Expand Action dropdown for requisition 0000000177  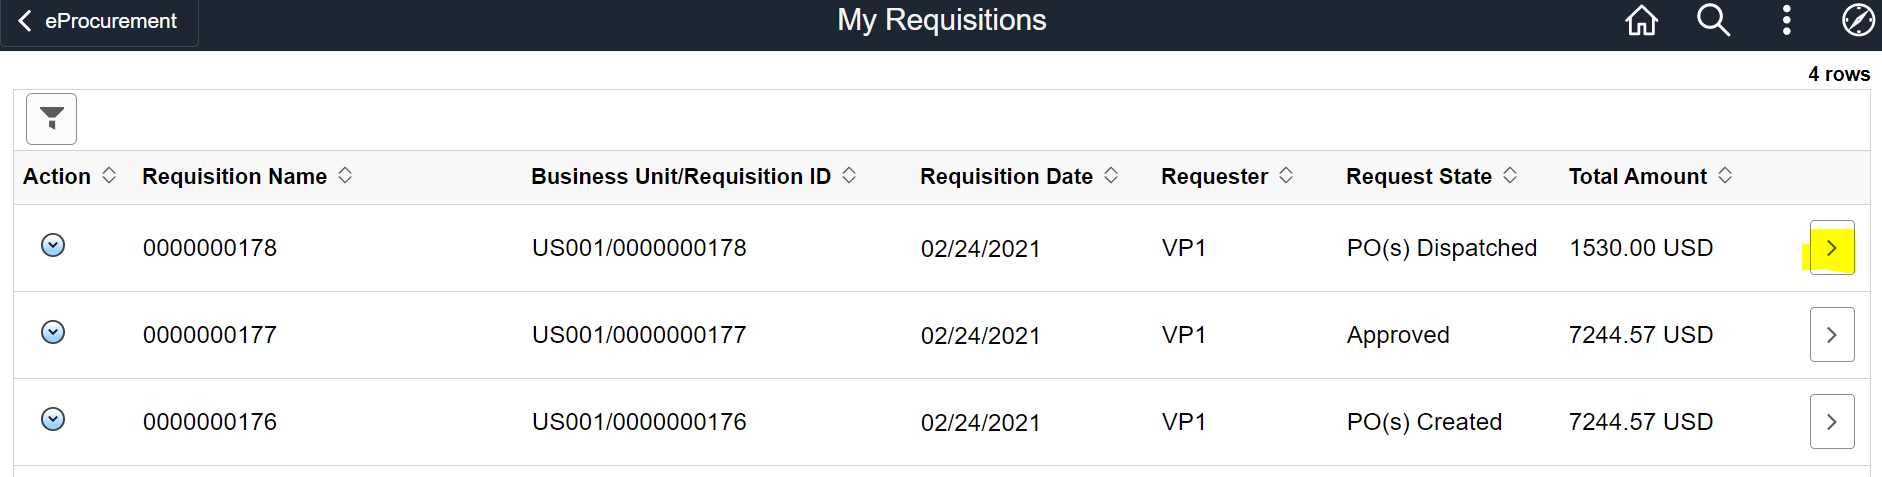pyautogui.click(x=53, y=332)
